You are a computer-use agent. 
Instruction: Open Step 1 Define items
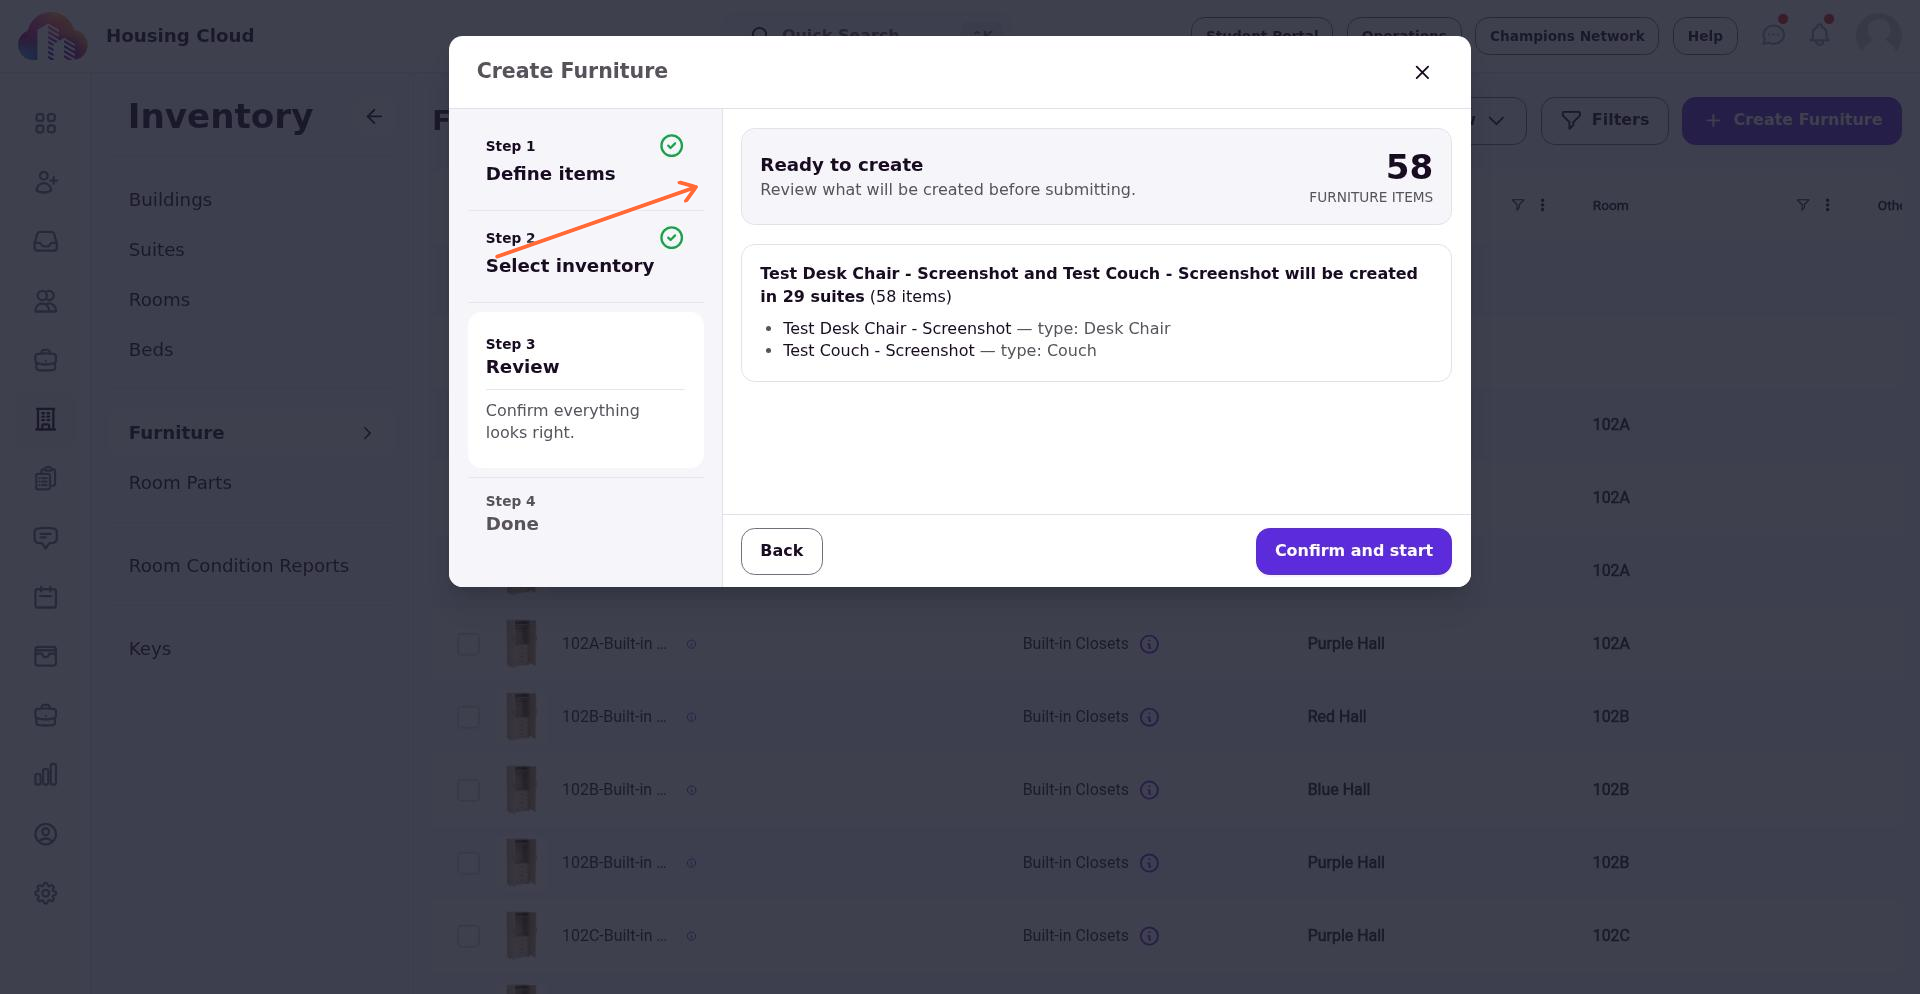click(x=585, y=161)
